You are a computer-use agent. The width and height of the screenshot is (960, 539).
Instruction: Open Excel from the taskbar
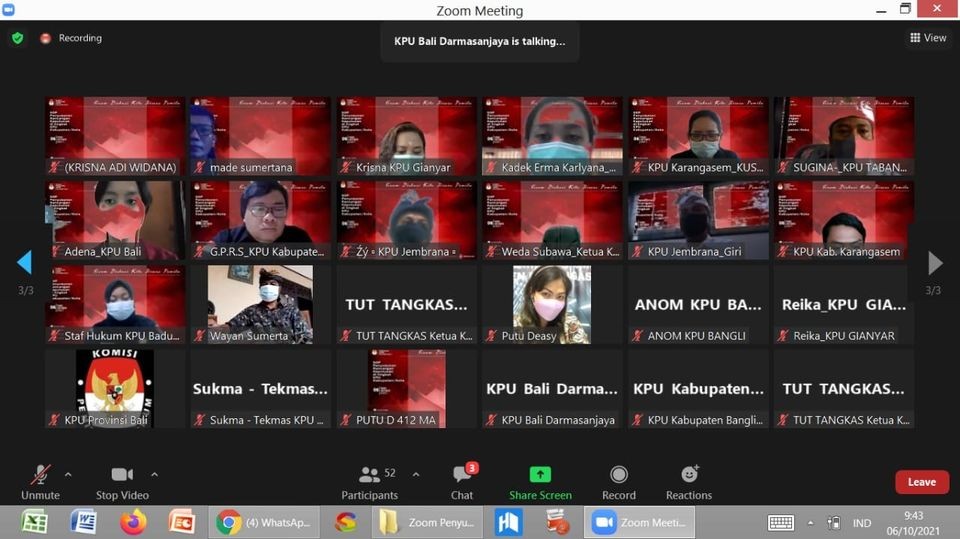35,522
